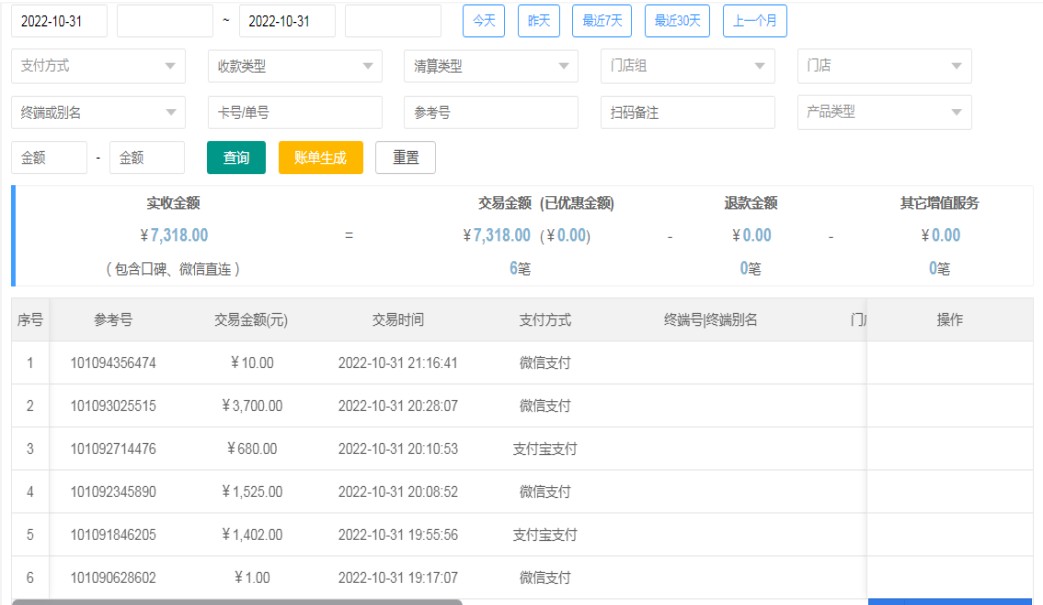Click the 扫码备注 input field
Screen dimensions: 1043x605
click(x=688, y=113)
